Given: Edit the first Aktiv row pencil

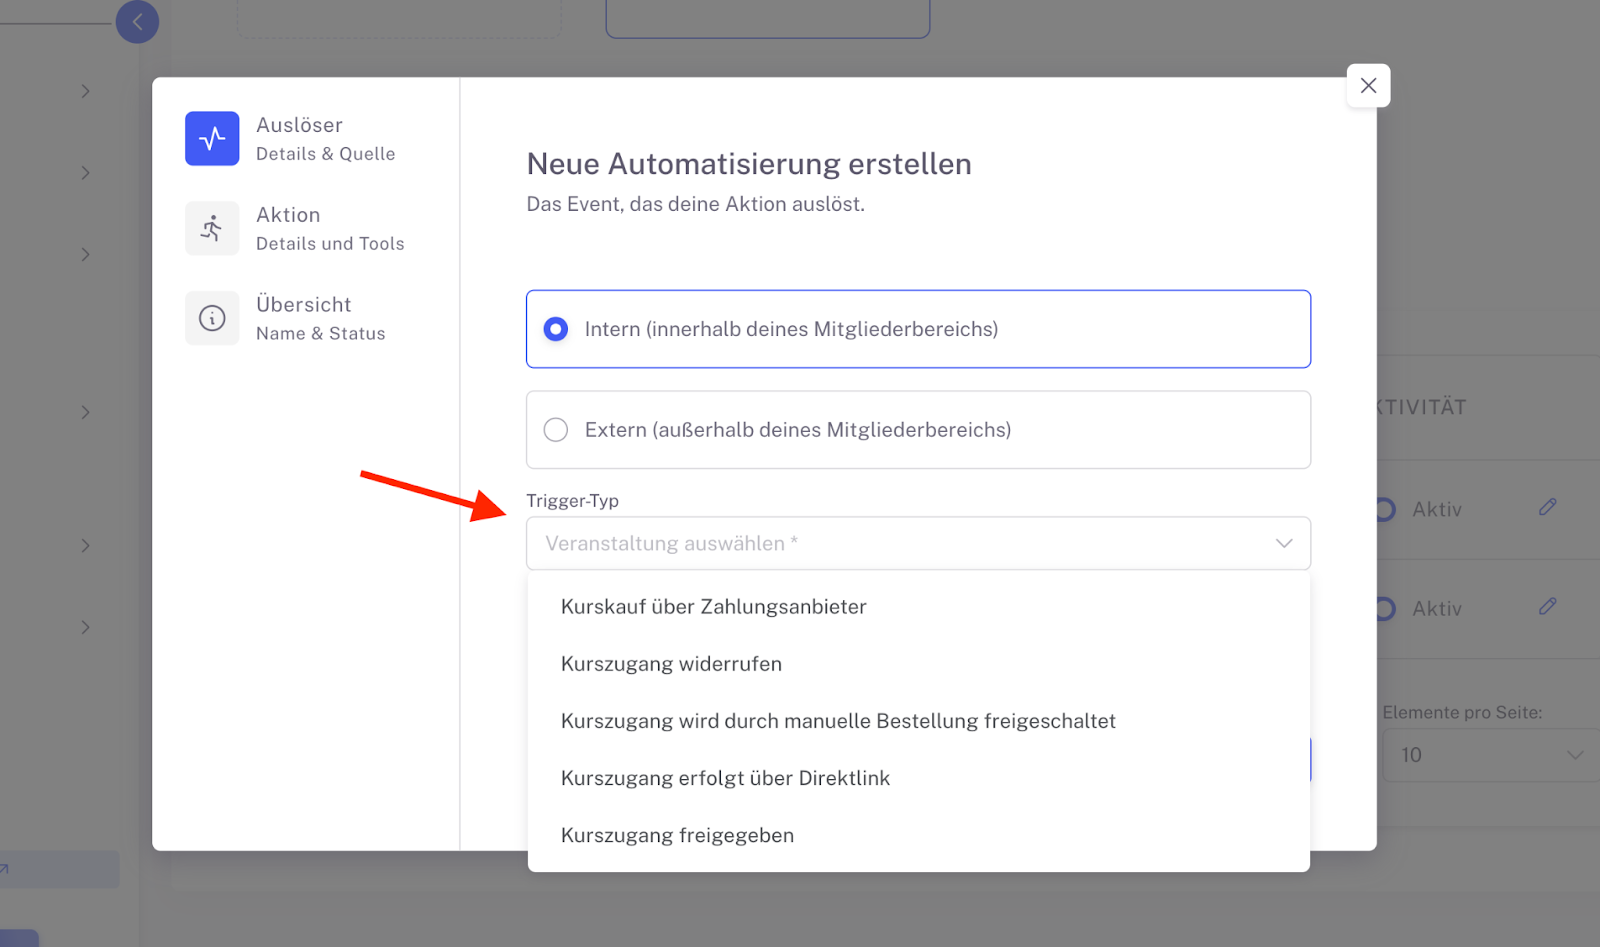Looking at the screenshot, I should (1547, 507).
